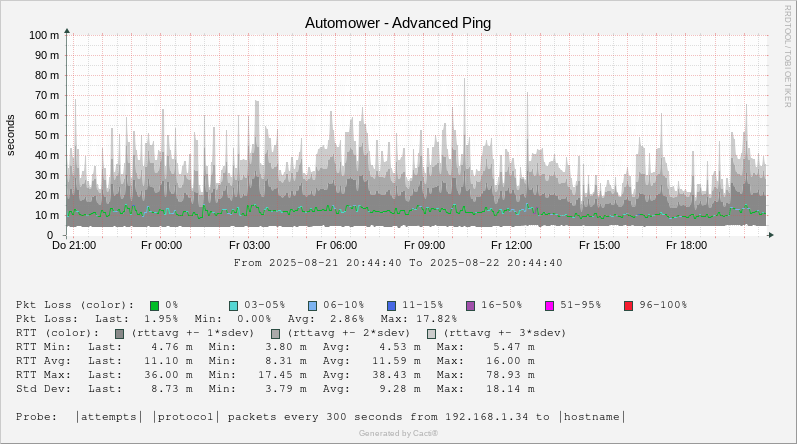Click RTT Min Last value 4.76 m
Viewport: 797px width, 444px height.
172,347
